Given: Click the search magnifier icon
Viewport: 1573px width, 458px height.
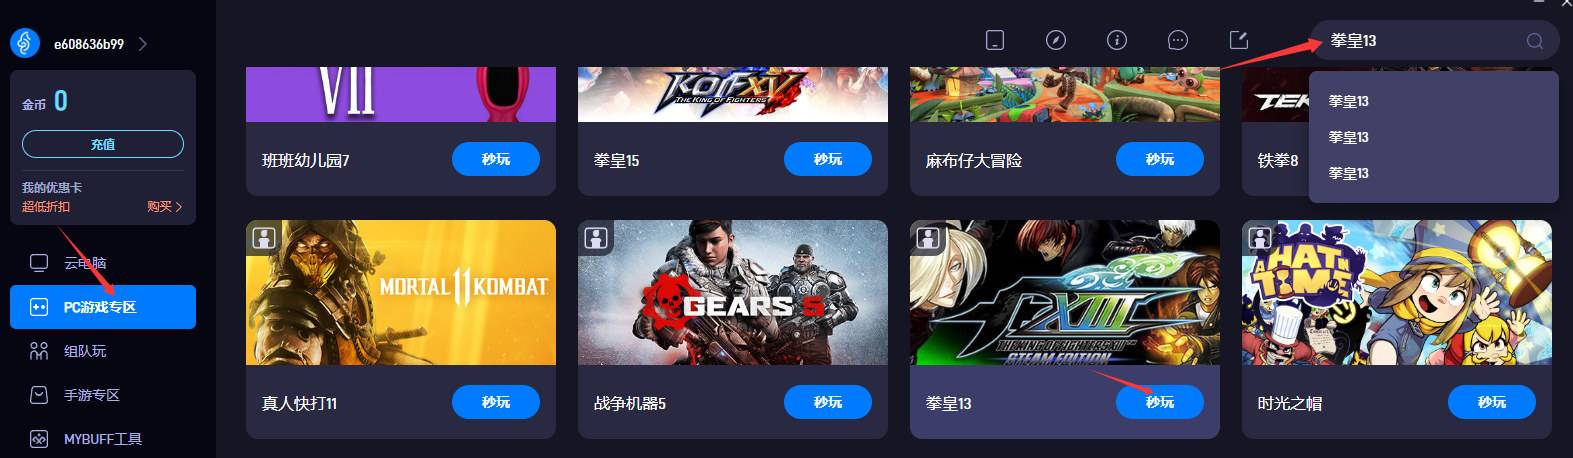Looking at the screenshot, I should point(1535,41).
